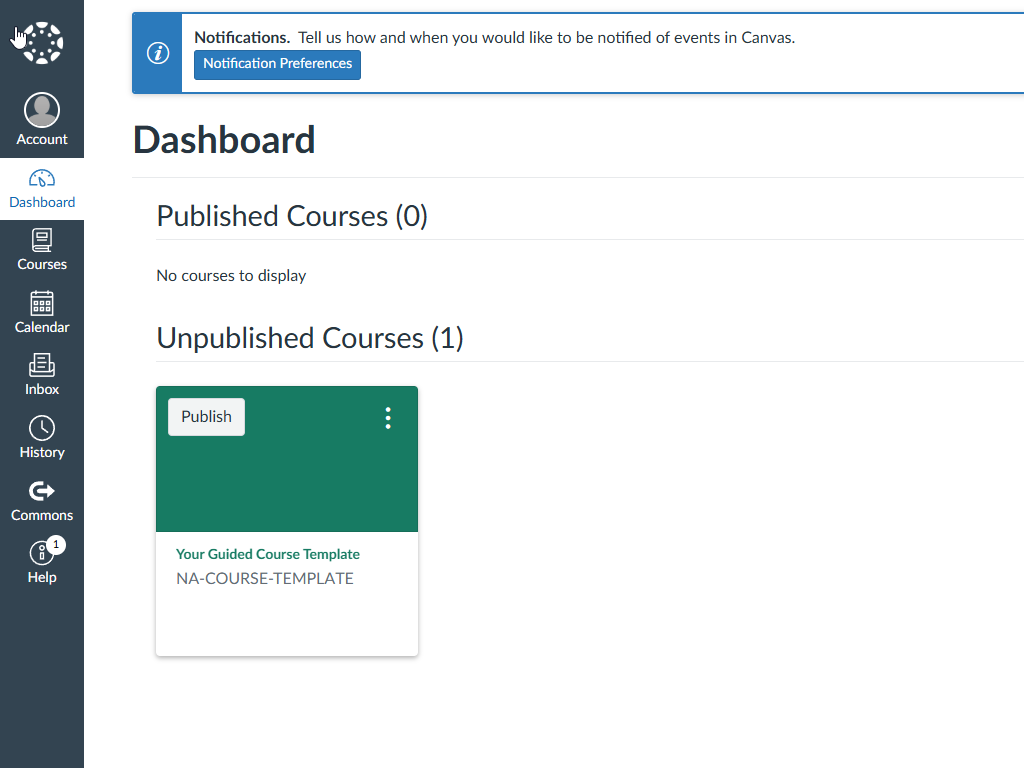Click the Published Courses (0) heading

[292, 216]
